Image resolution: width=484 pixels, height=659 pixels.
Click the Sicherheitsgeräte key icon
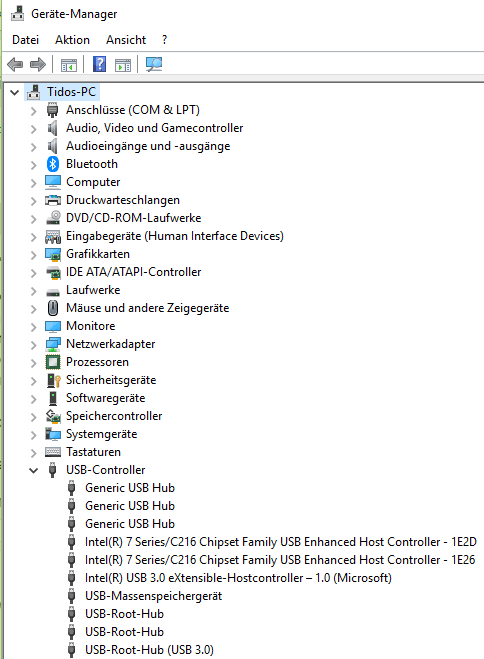54,380
